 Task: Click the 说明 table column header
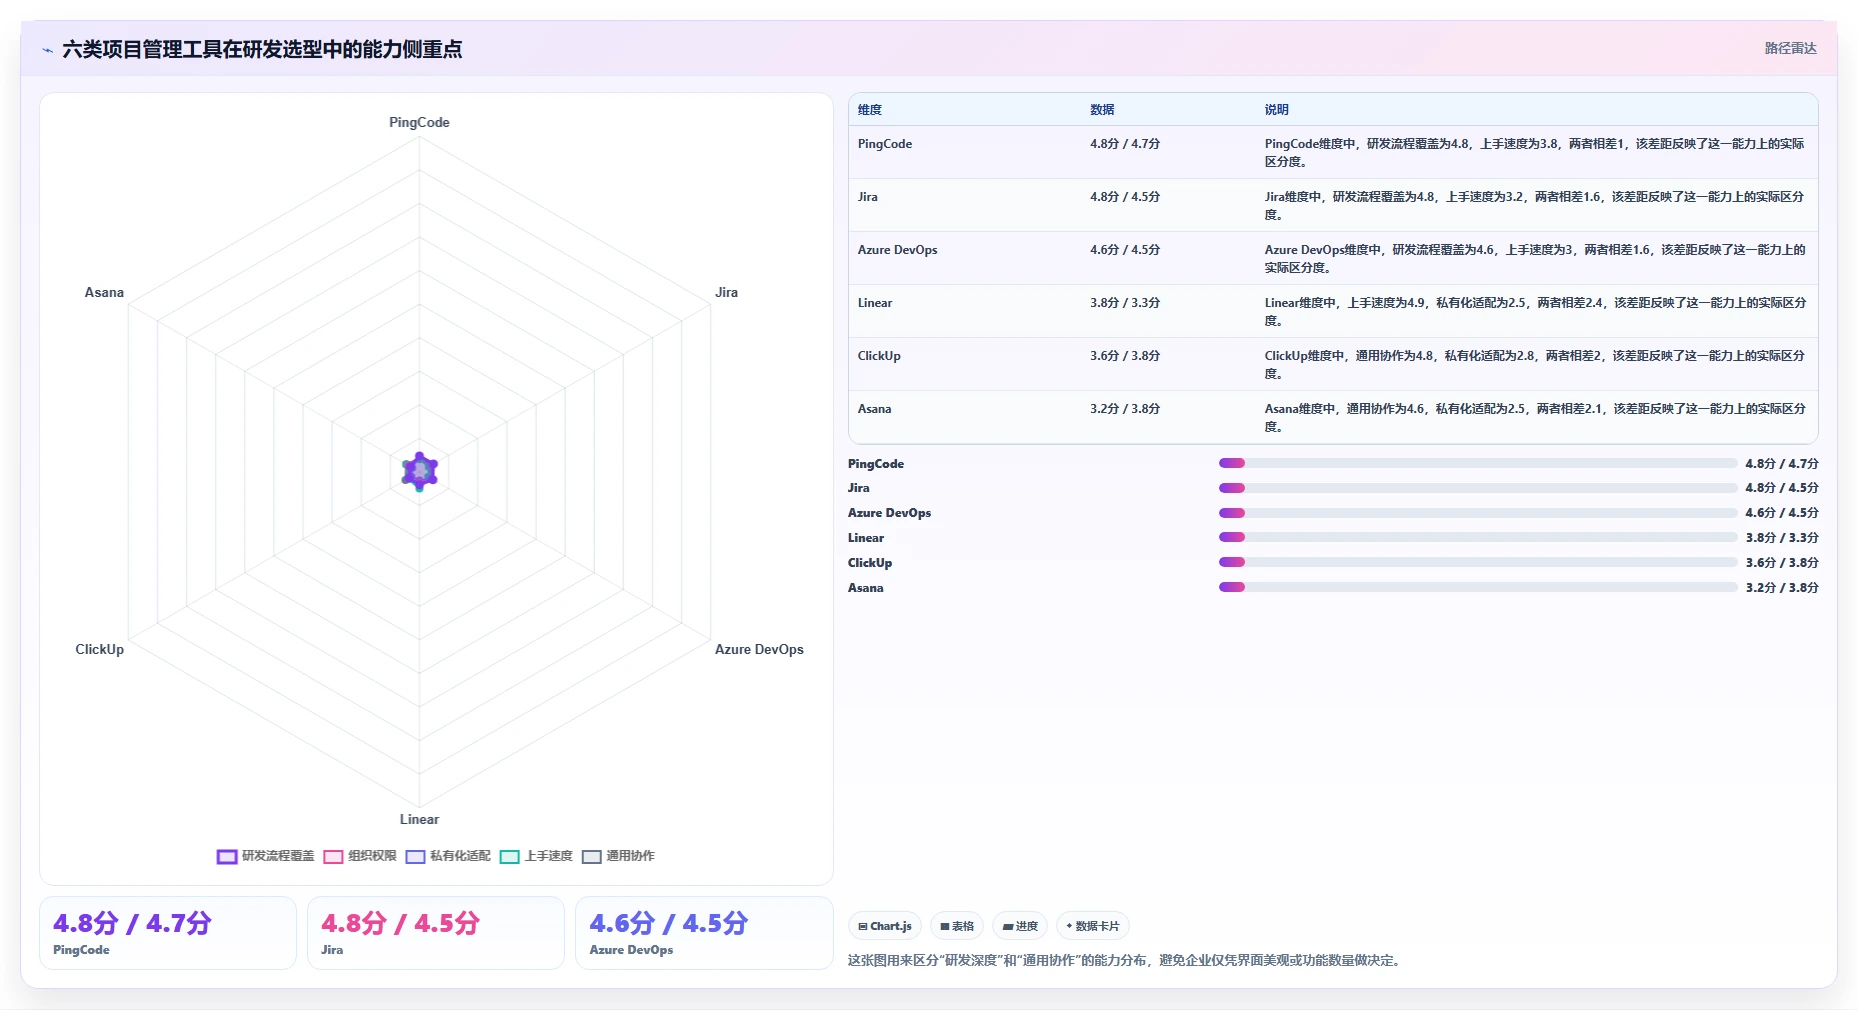click(1276, 110)
